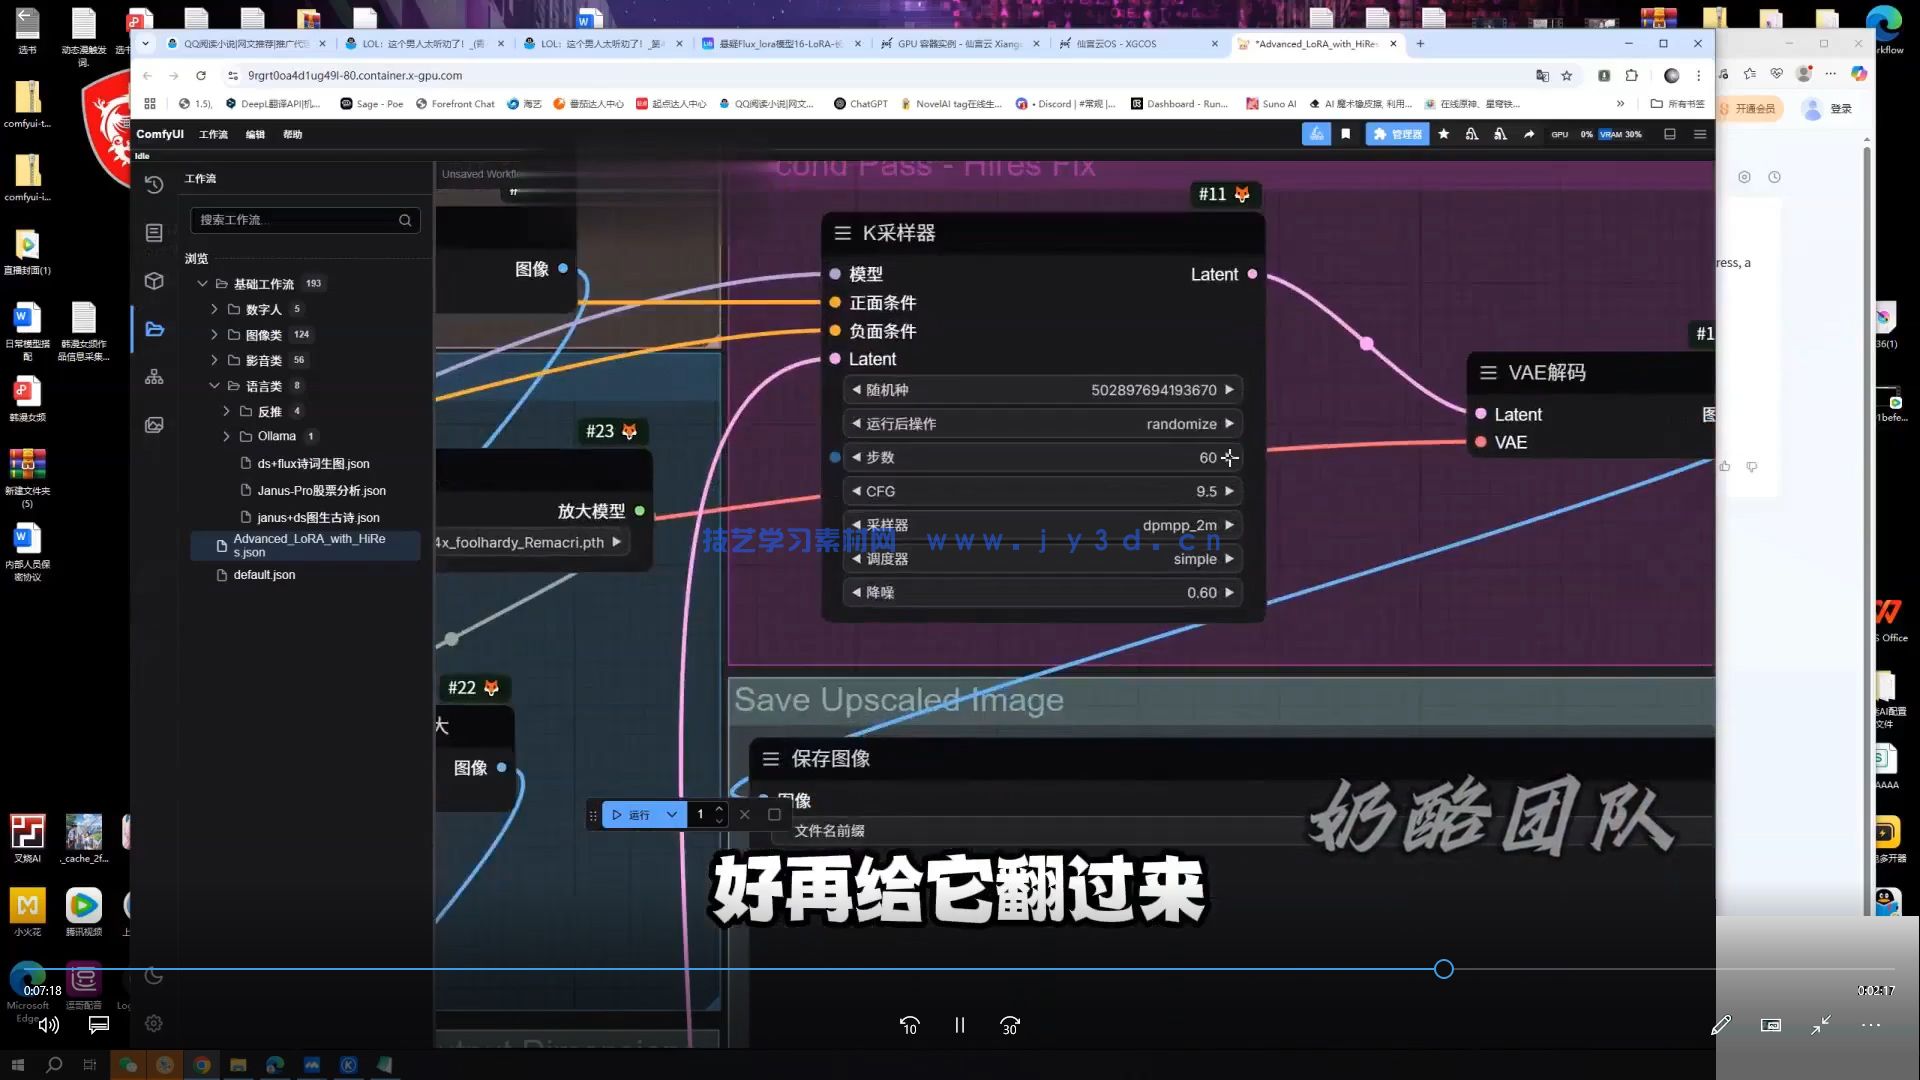Mute the video player volume
1920x1080 pixels.
[x=48, y=1025]
